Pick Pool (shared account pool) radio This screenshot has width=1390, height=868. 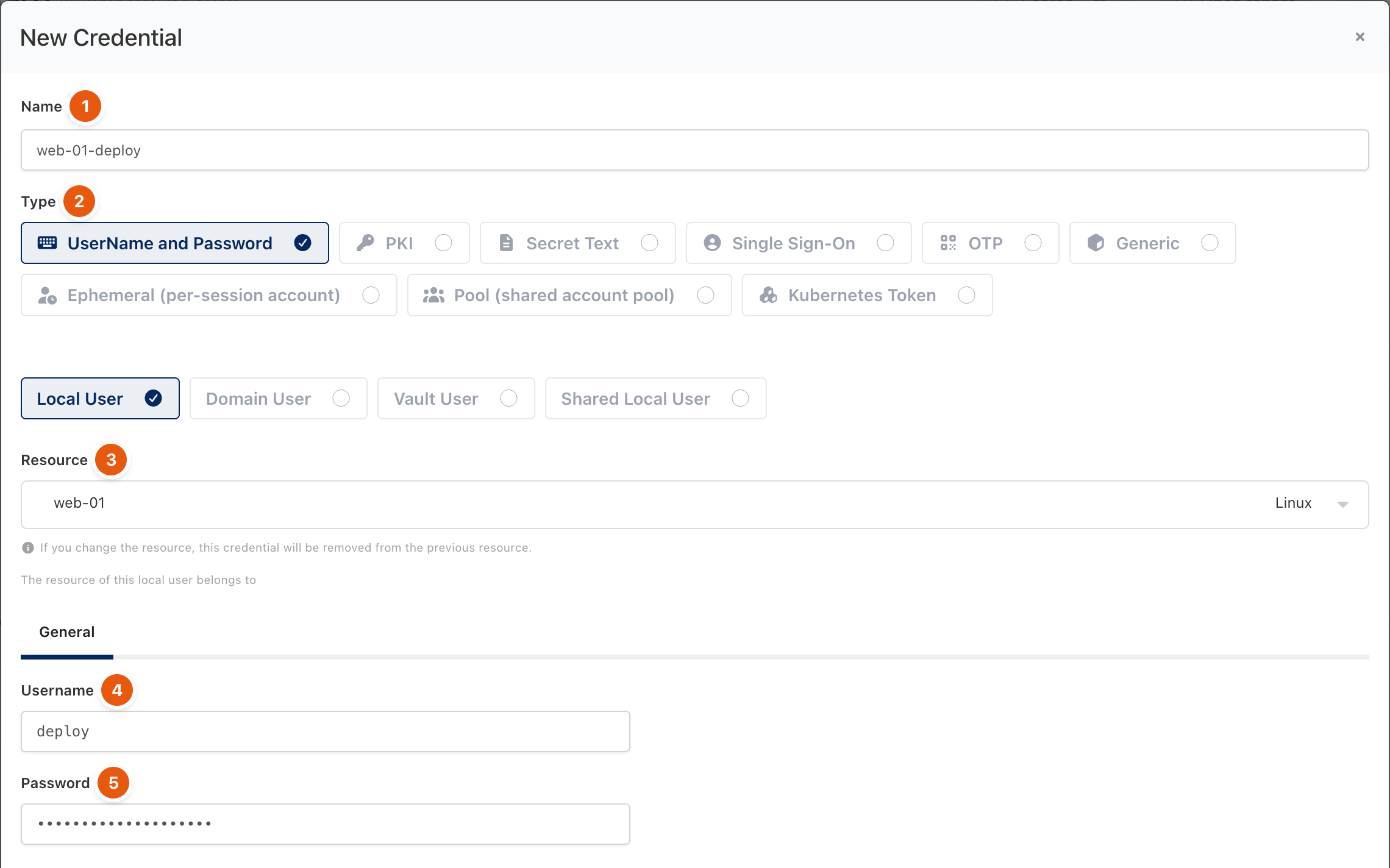[706, 295]
